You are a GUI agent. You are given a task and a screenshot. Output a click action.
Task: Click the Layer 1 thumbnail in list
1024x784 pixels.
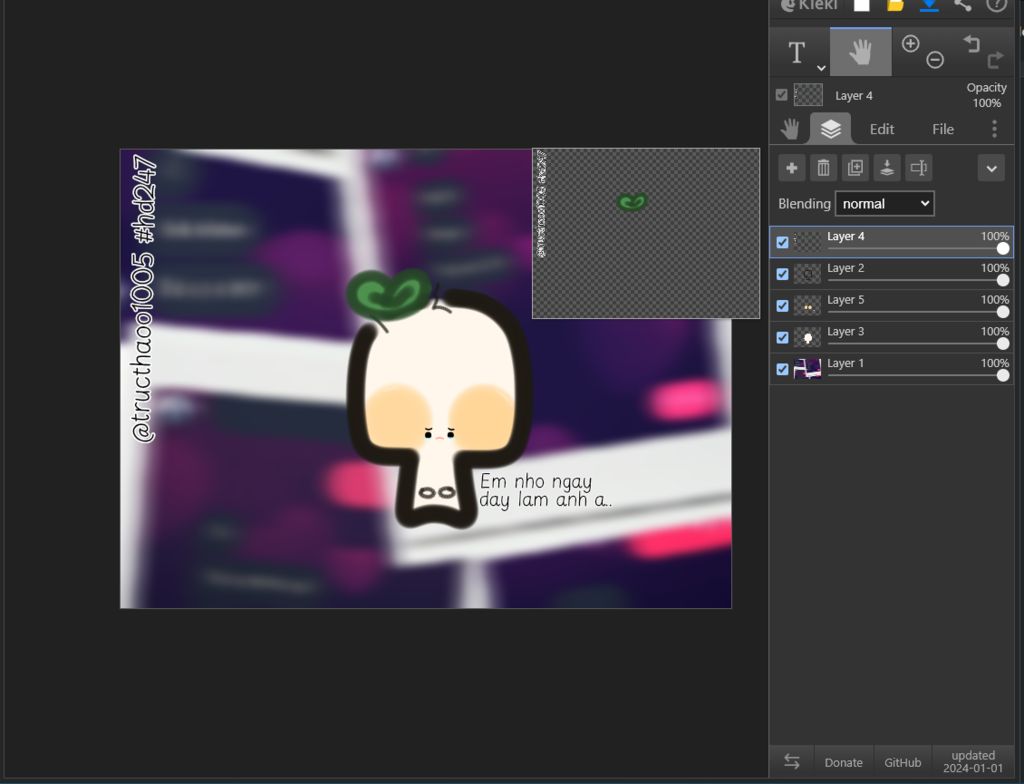807,369
